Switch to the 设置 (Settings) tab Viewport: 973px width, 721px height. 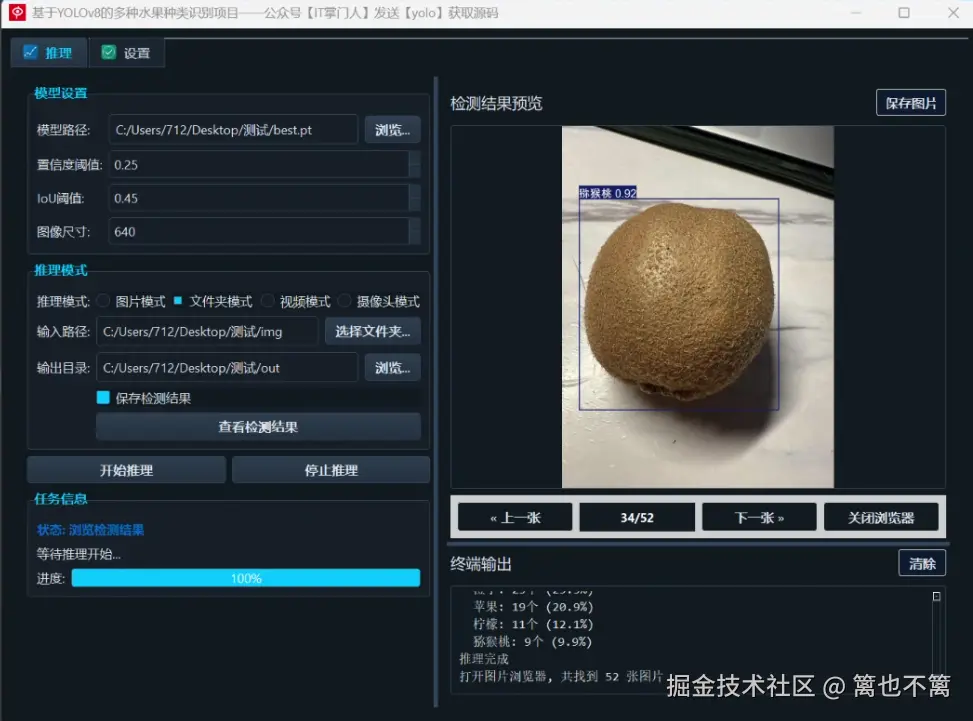tap(127, 52)
